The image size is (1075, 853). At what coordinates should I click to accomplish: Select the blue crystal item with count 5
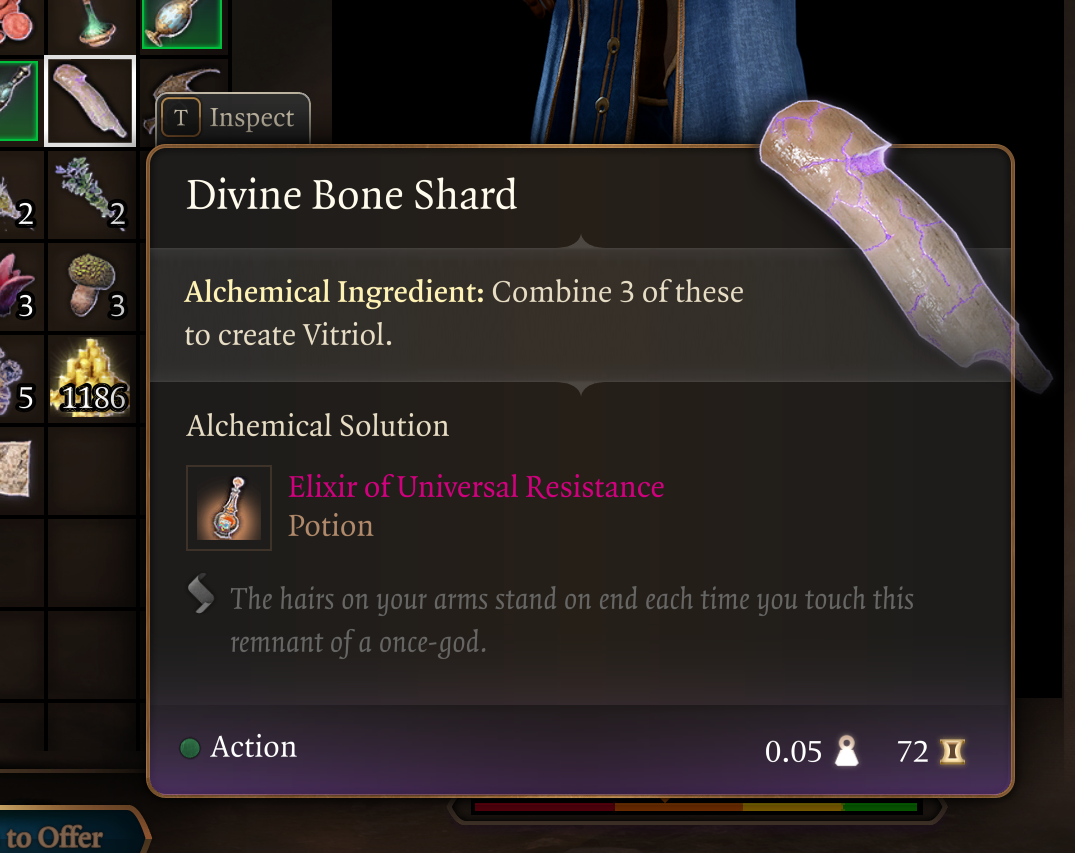21,379
